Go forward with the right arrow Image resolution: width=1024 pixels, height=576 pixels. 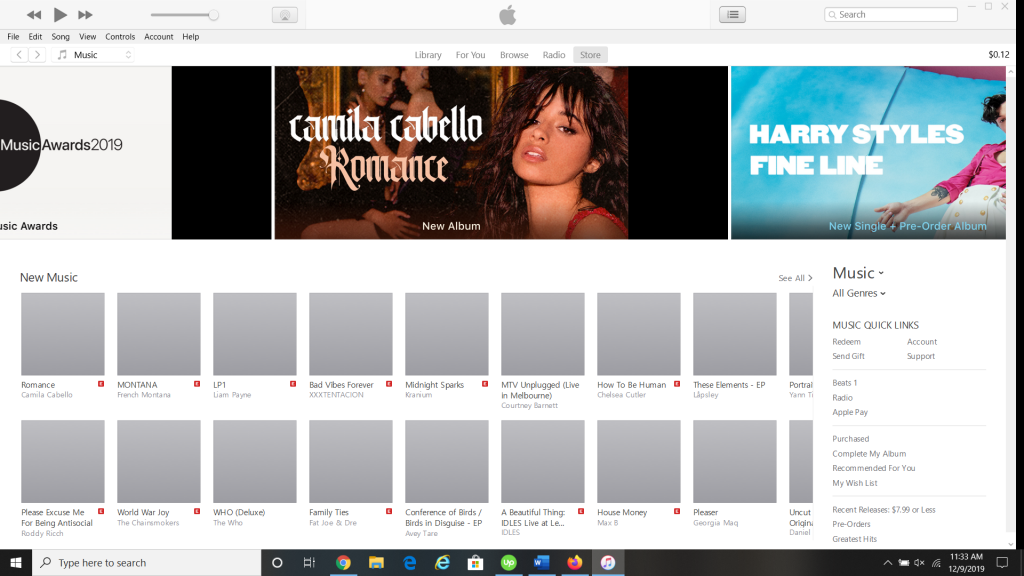coord(37,55)
